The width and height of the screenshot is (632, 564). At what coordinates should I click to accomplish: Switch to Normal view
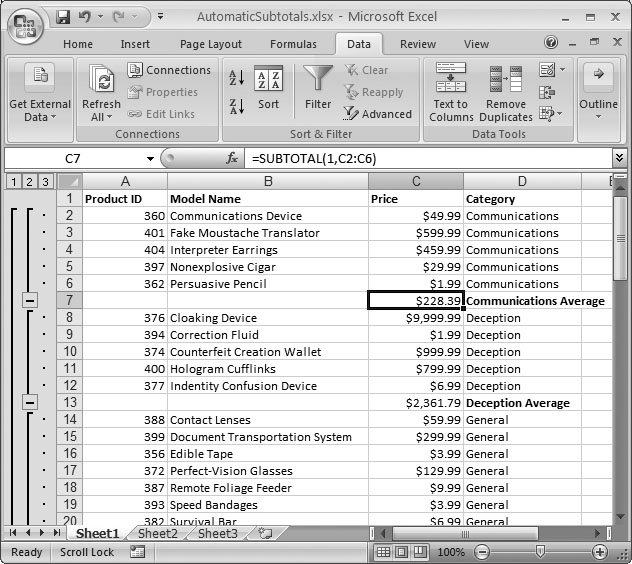(x=383, y=552)
